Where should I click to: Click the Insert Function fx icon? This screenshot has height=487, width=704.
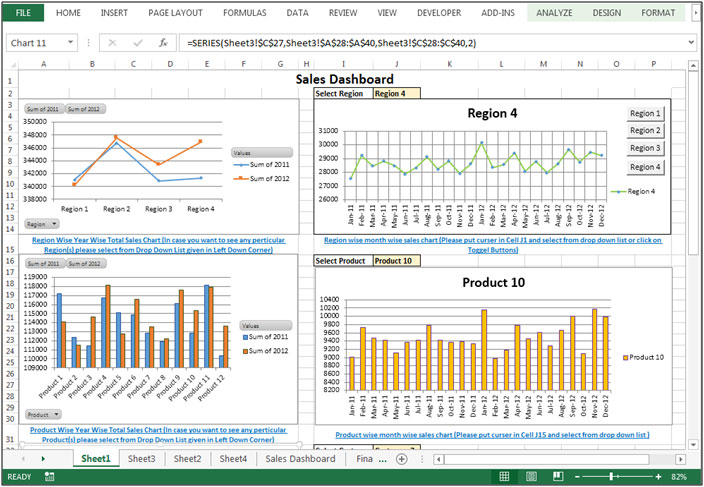coord(163,43)
